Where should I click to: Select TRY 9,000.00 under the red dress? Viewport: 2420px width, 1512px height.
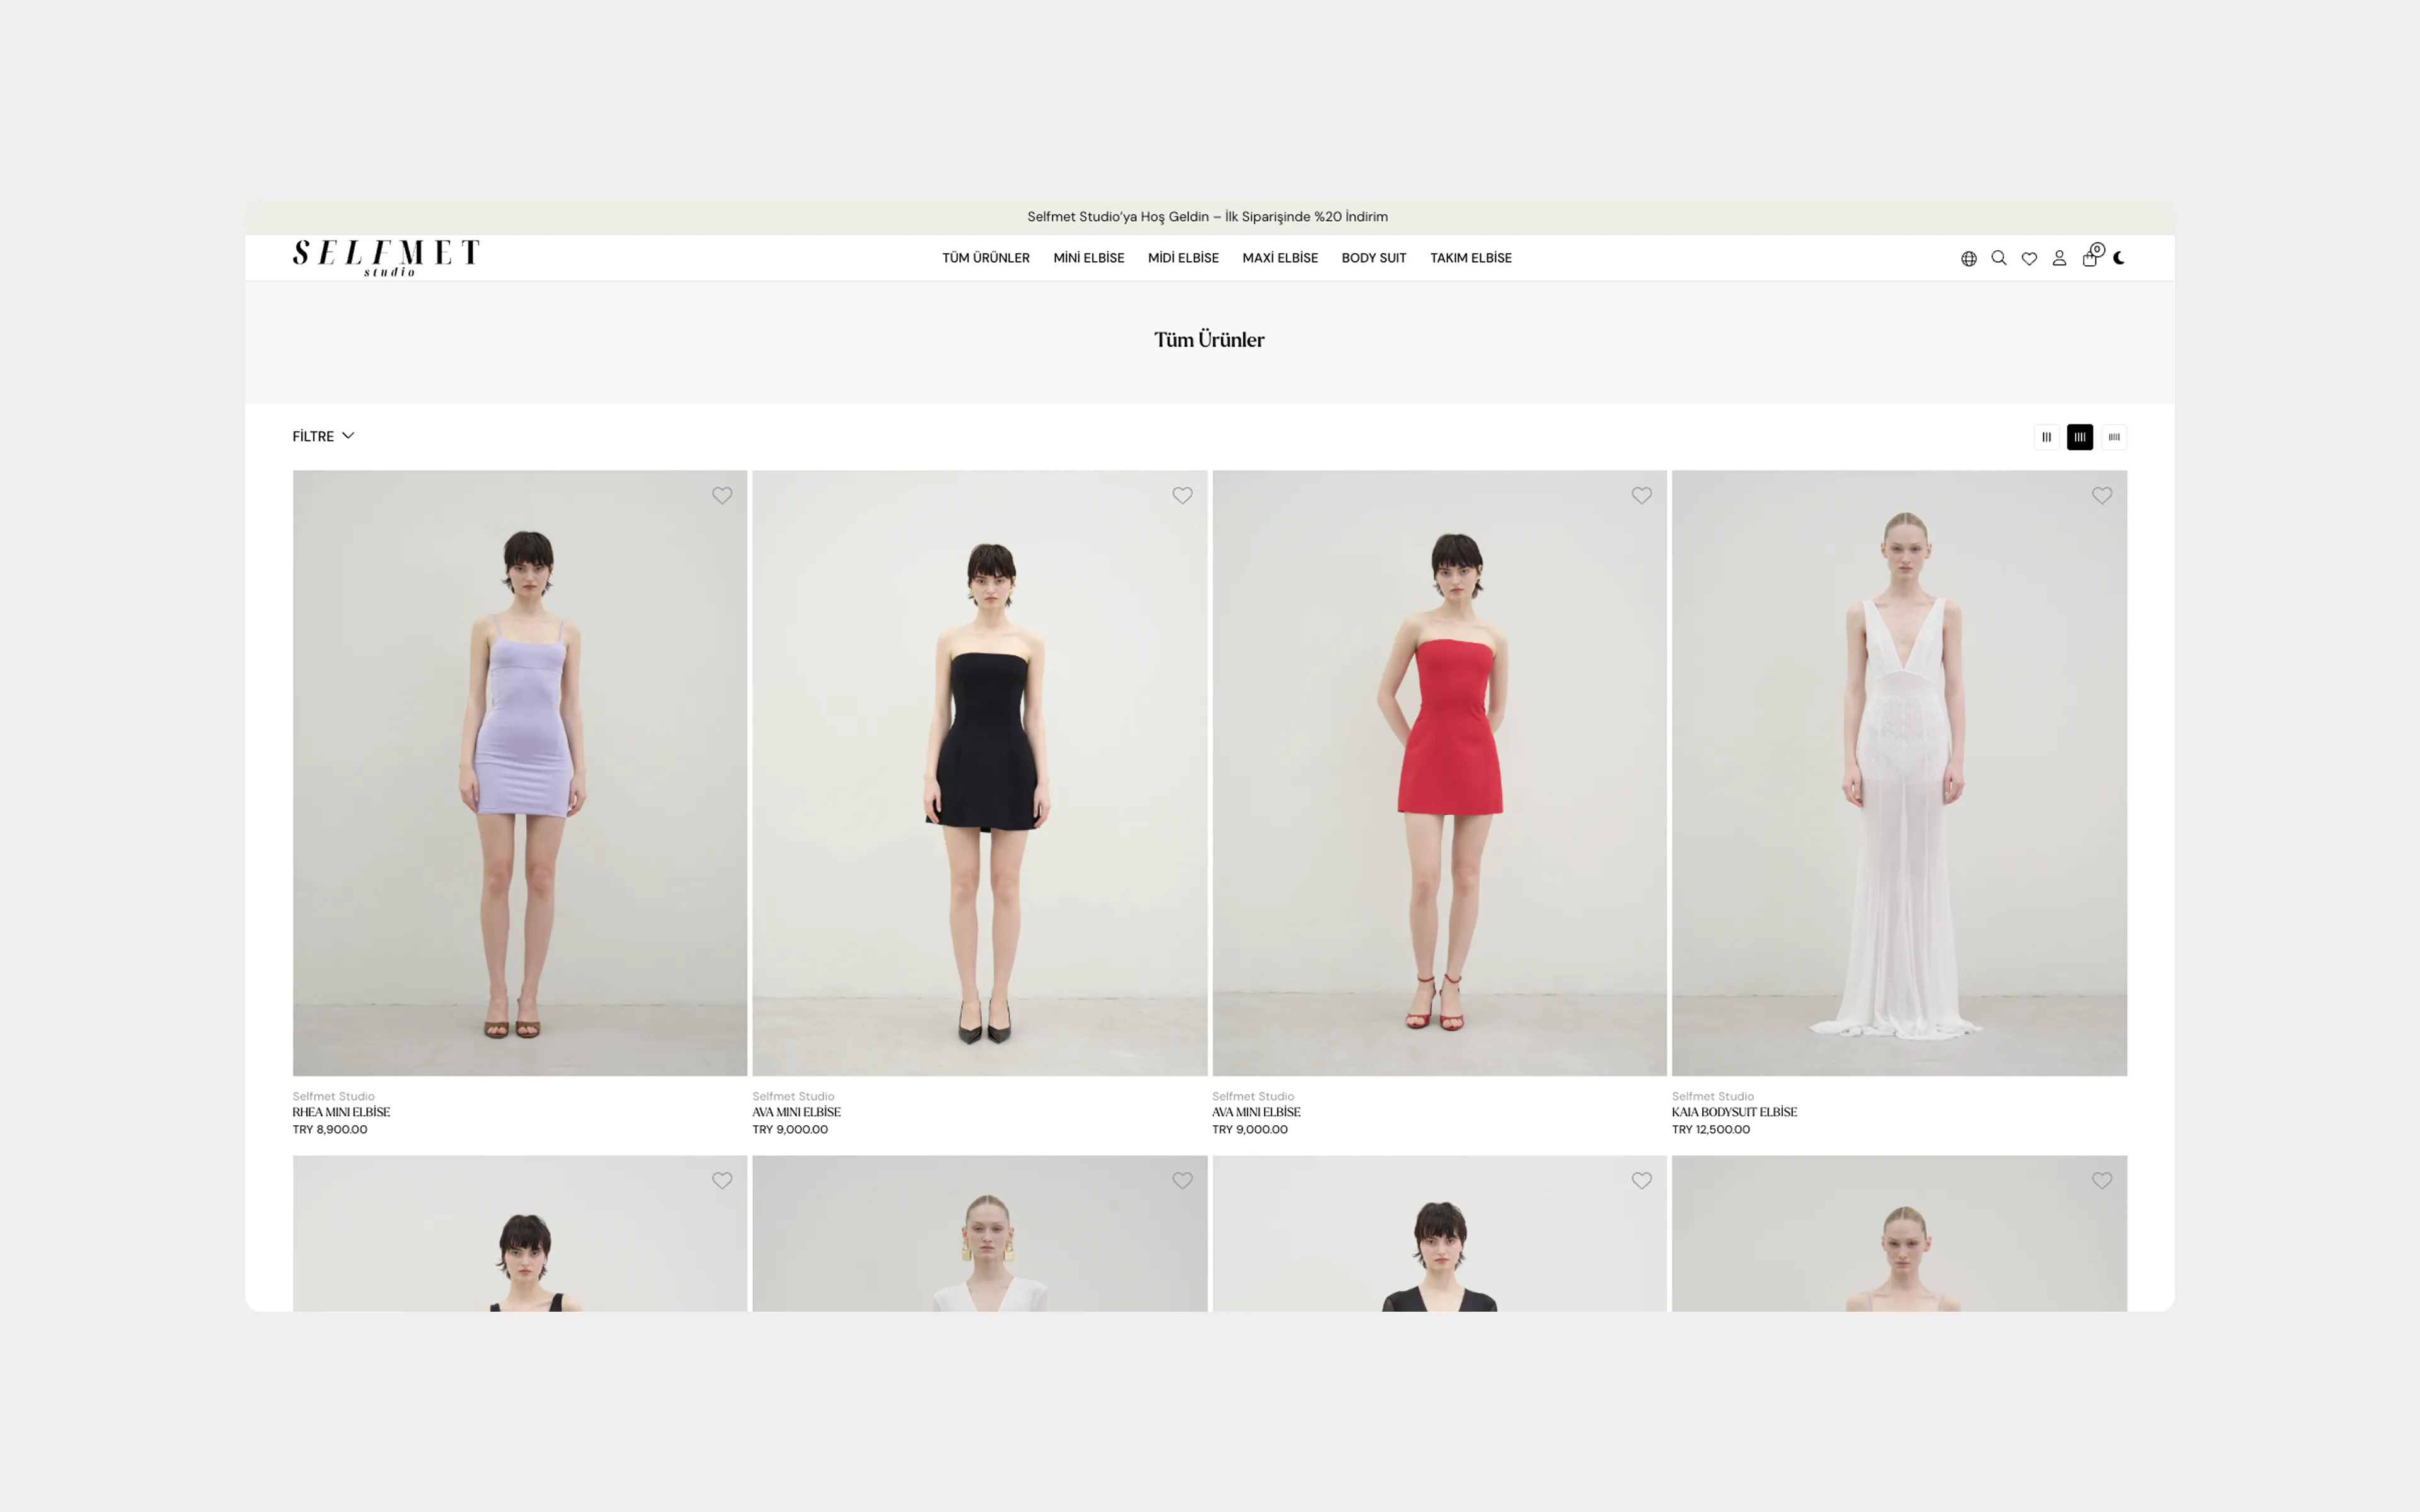point(1250,1130)
